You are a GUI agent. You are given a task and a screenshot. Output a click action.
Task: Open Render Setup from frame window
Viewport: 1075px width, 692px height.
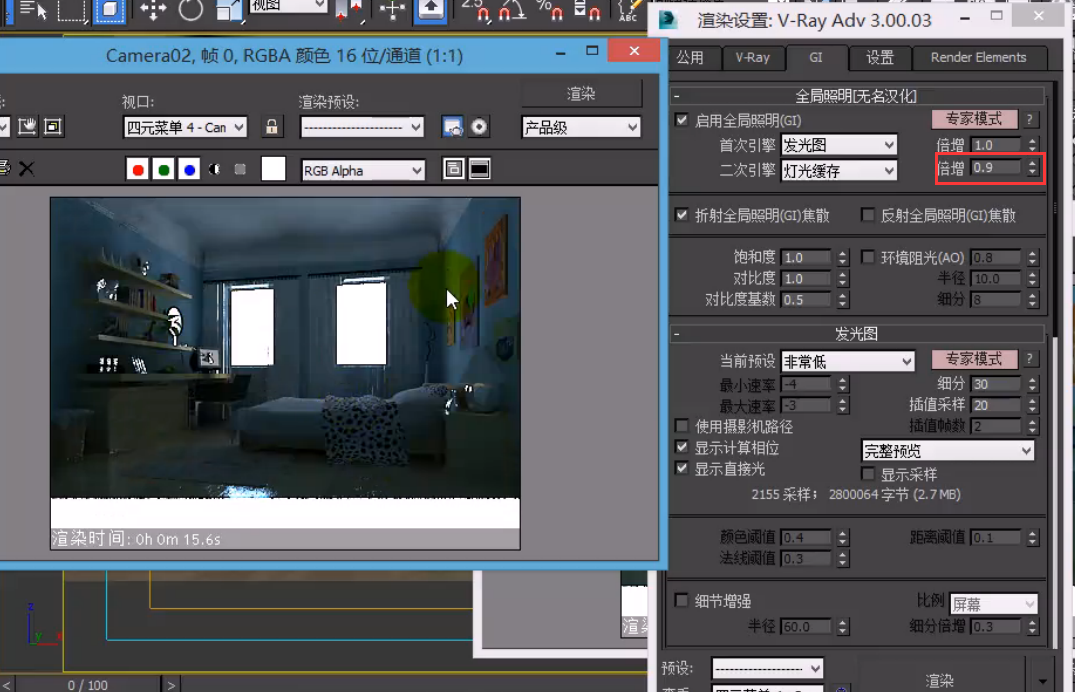452,127
